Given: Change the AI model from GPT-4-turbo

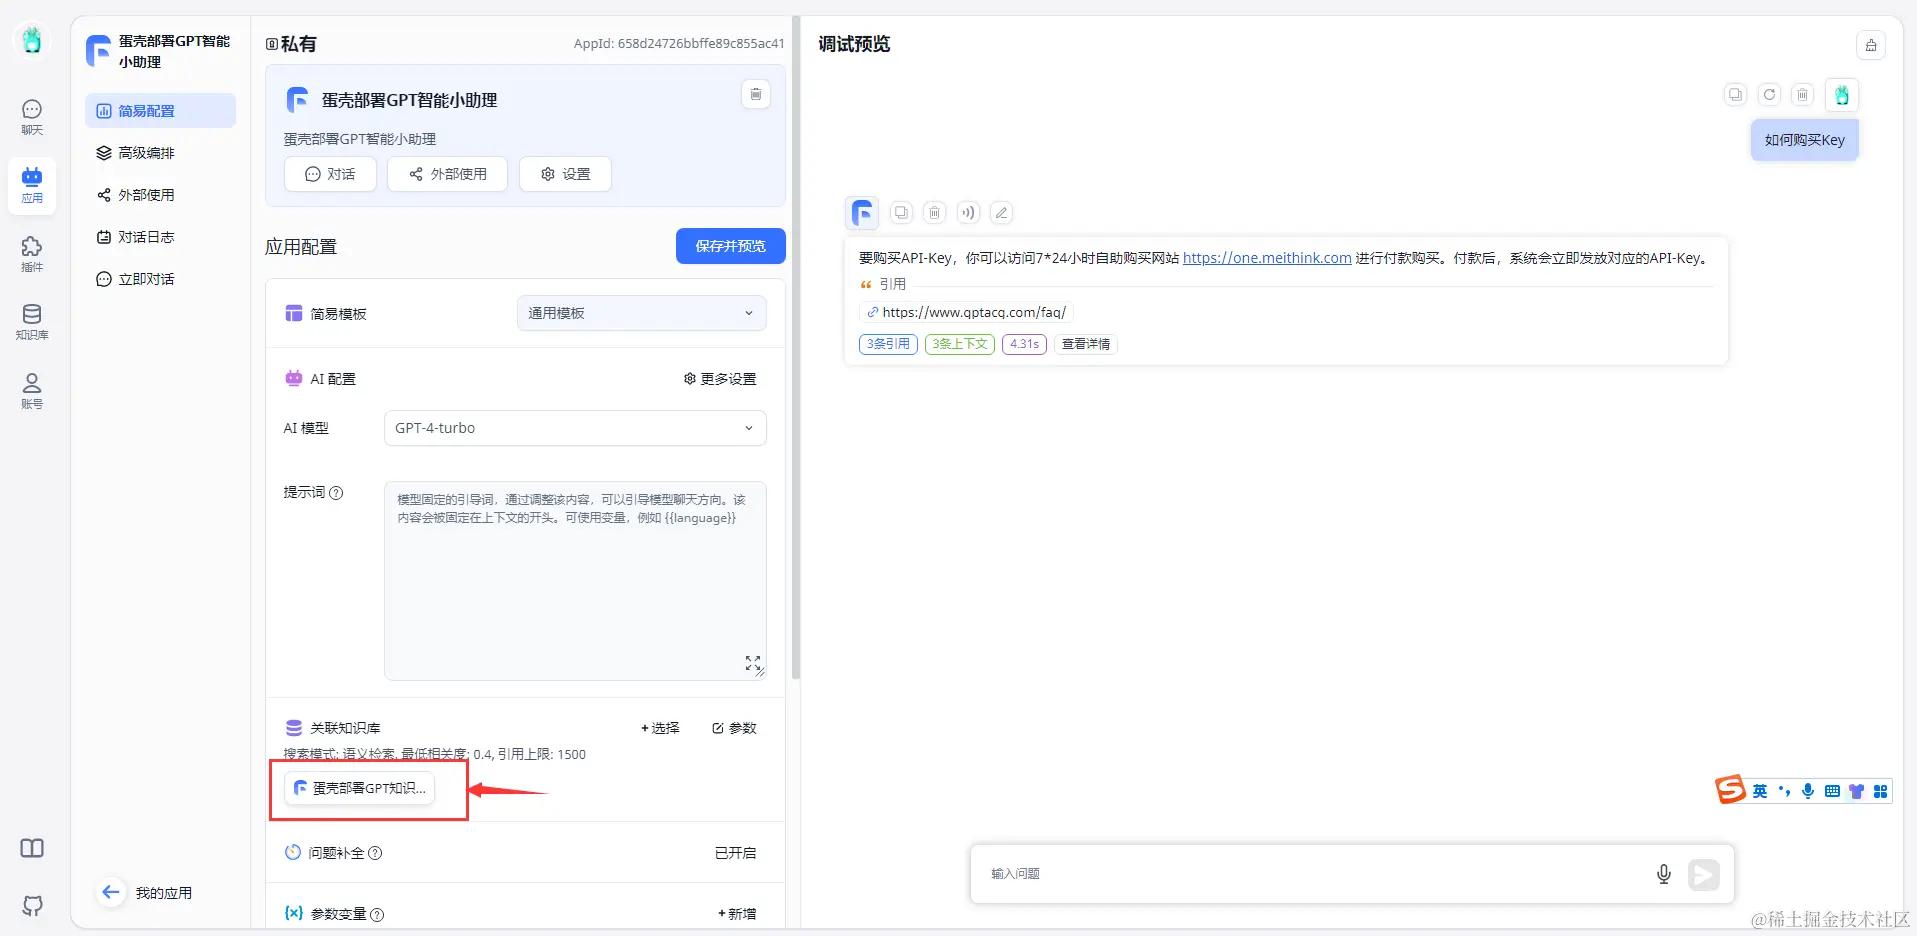Looking at the screenshot, I should tap(574, 427).
